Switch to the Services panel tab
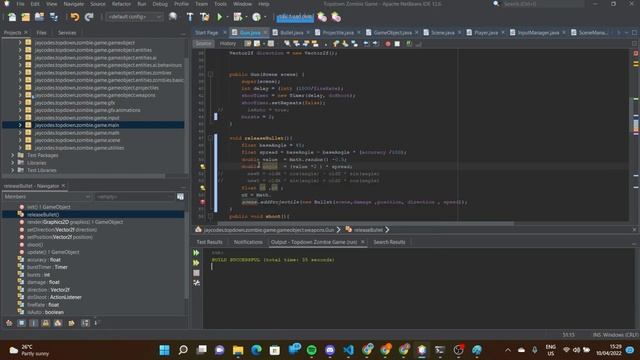 [67, 33]
